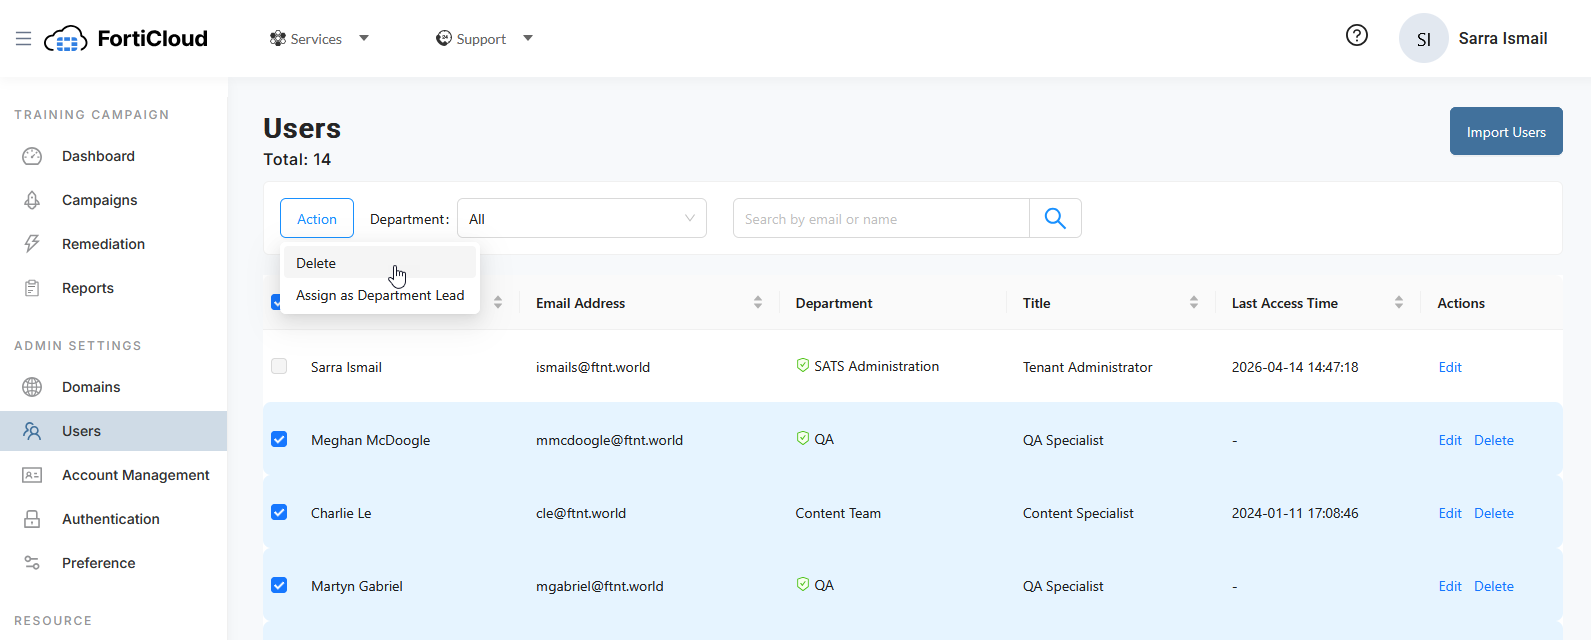
Task: Click the Action button
Action: pos(317,218)
